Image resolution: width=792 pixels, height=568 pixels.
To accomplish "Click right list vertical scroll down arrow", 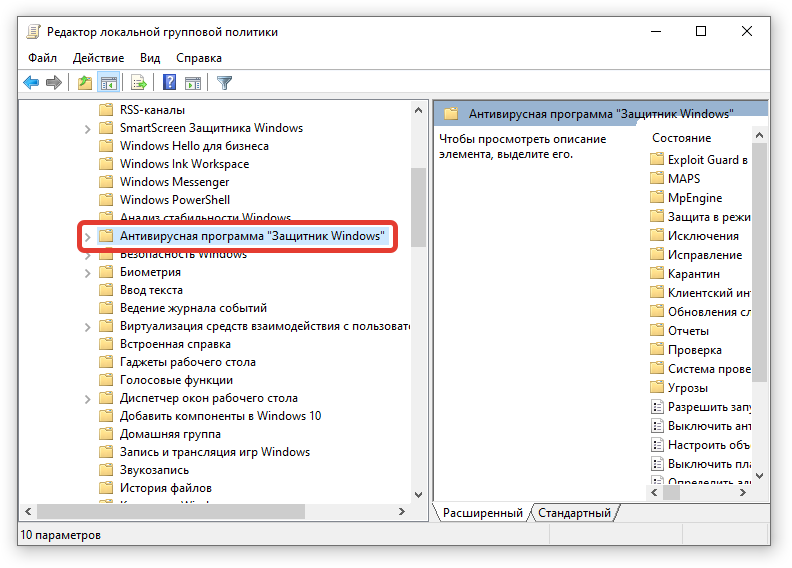I will tap(759, 476).
